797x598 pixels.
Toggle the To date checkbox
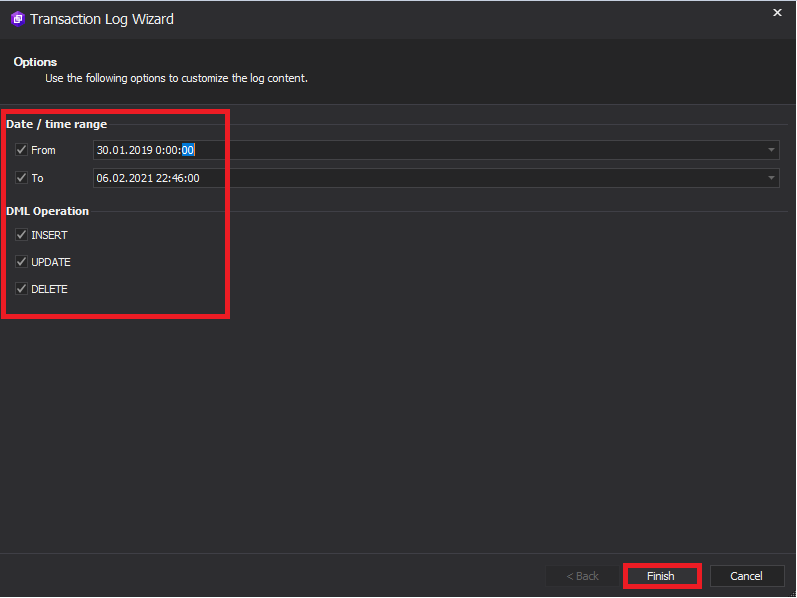21,178
